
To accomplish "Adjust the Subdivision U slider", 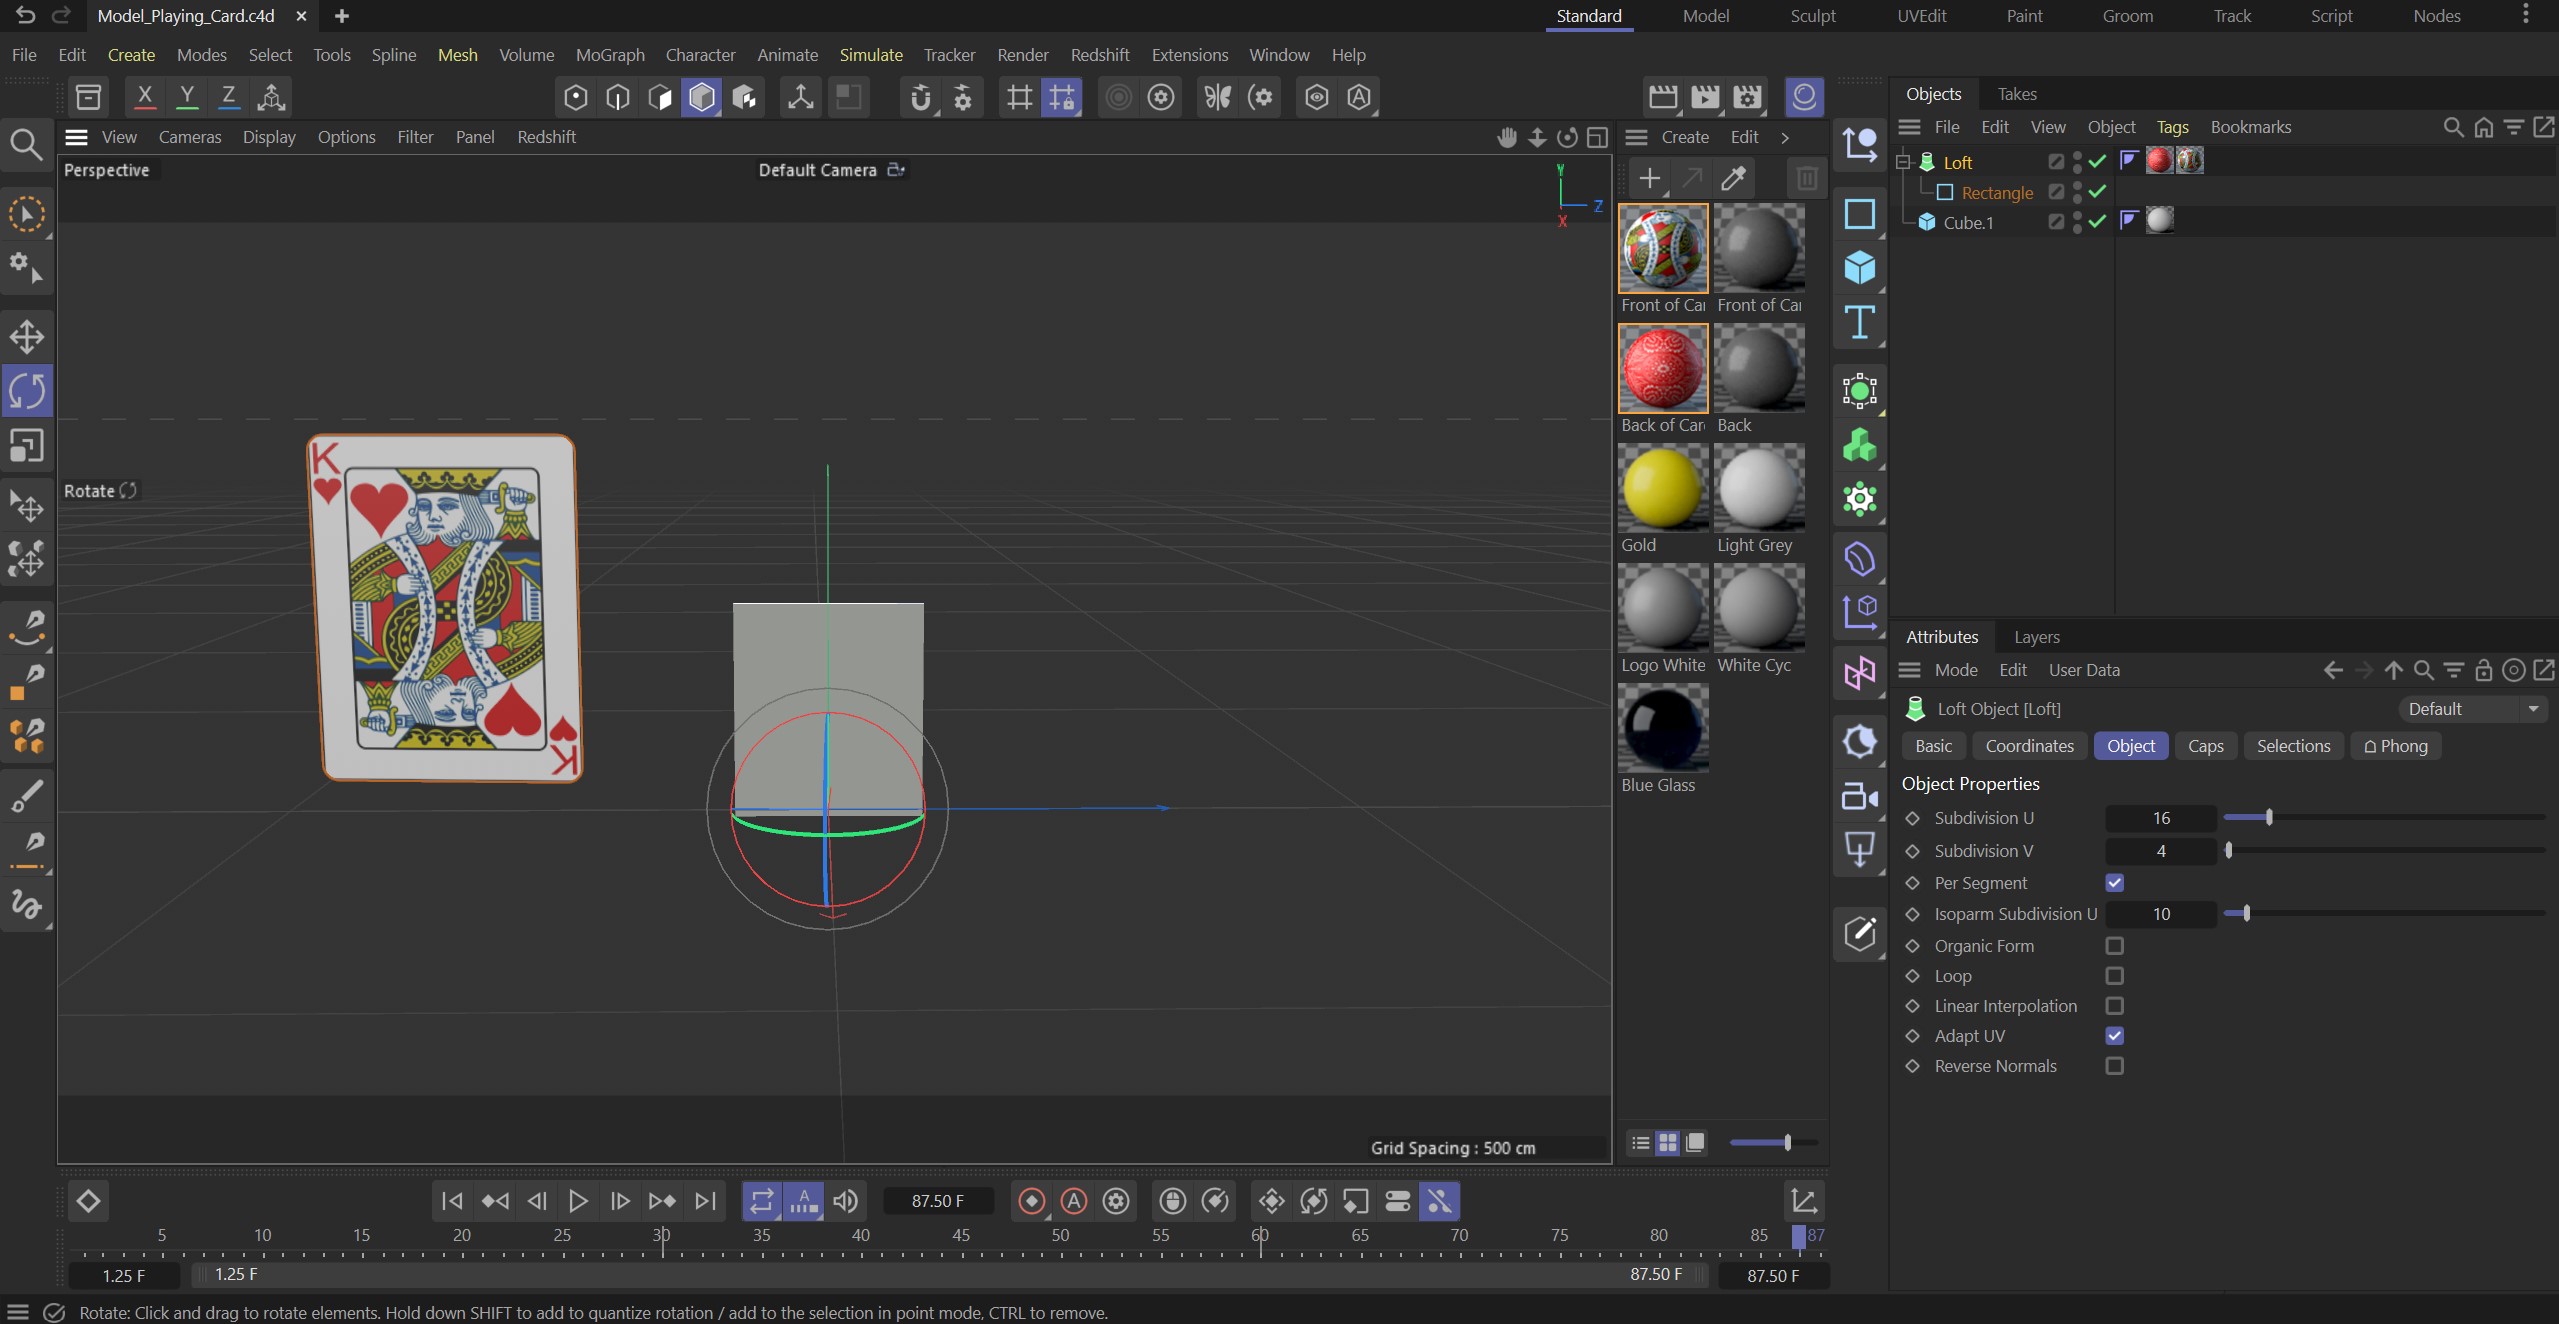I will point(2269,818).
